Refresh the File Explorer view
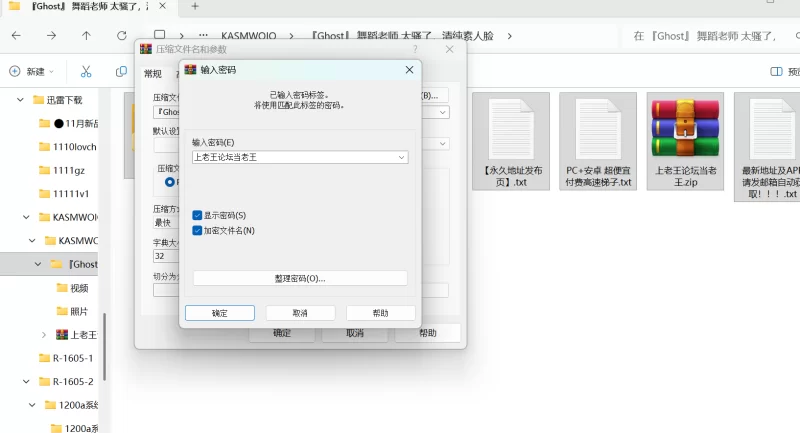 (x=121, y=36)
